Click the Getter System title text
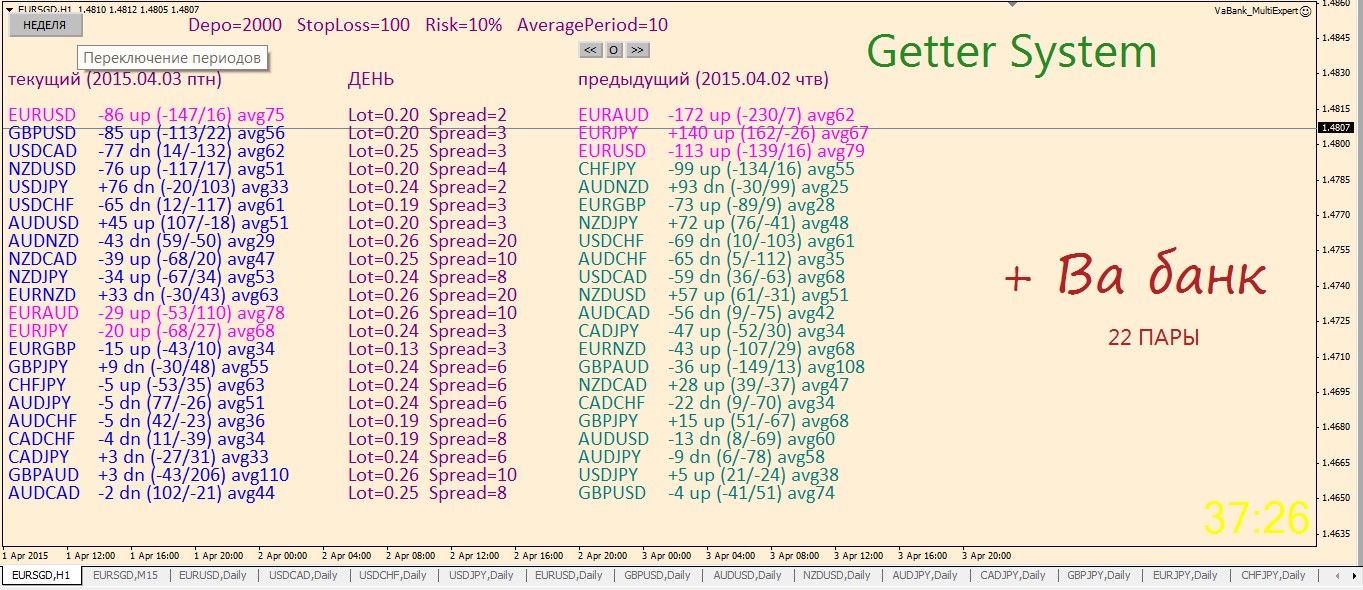 [x=1011, y=52]
